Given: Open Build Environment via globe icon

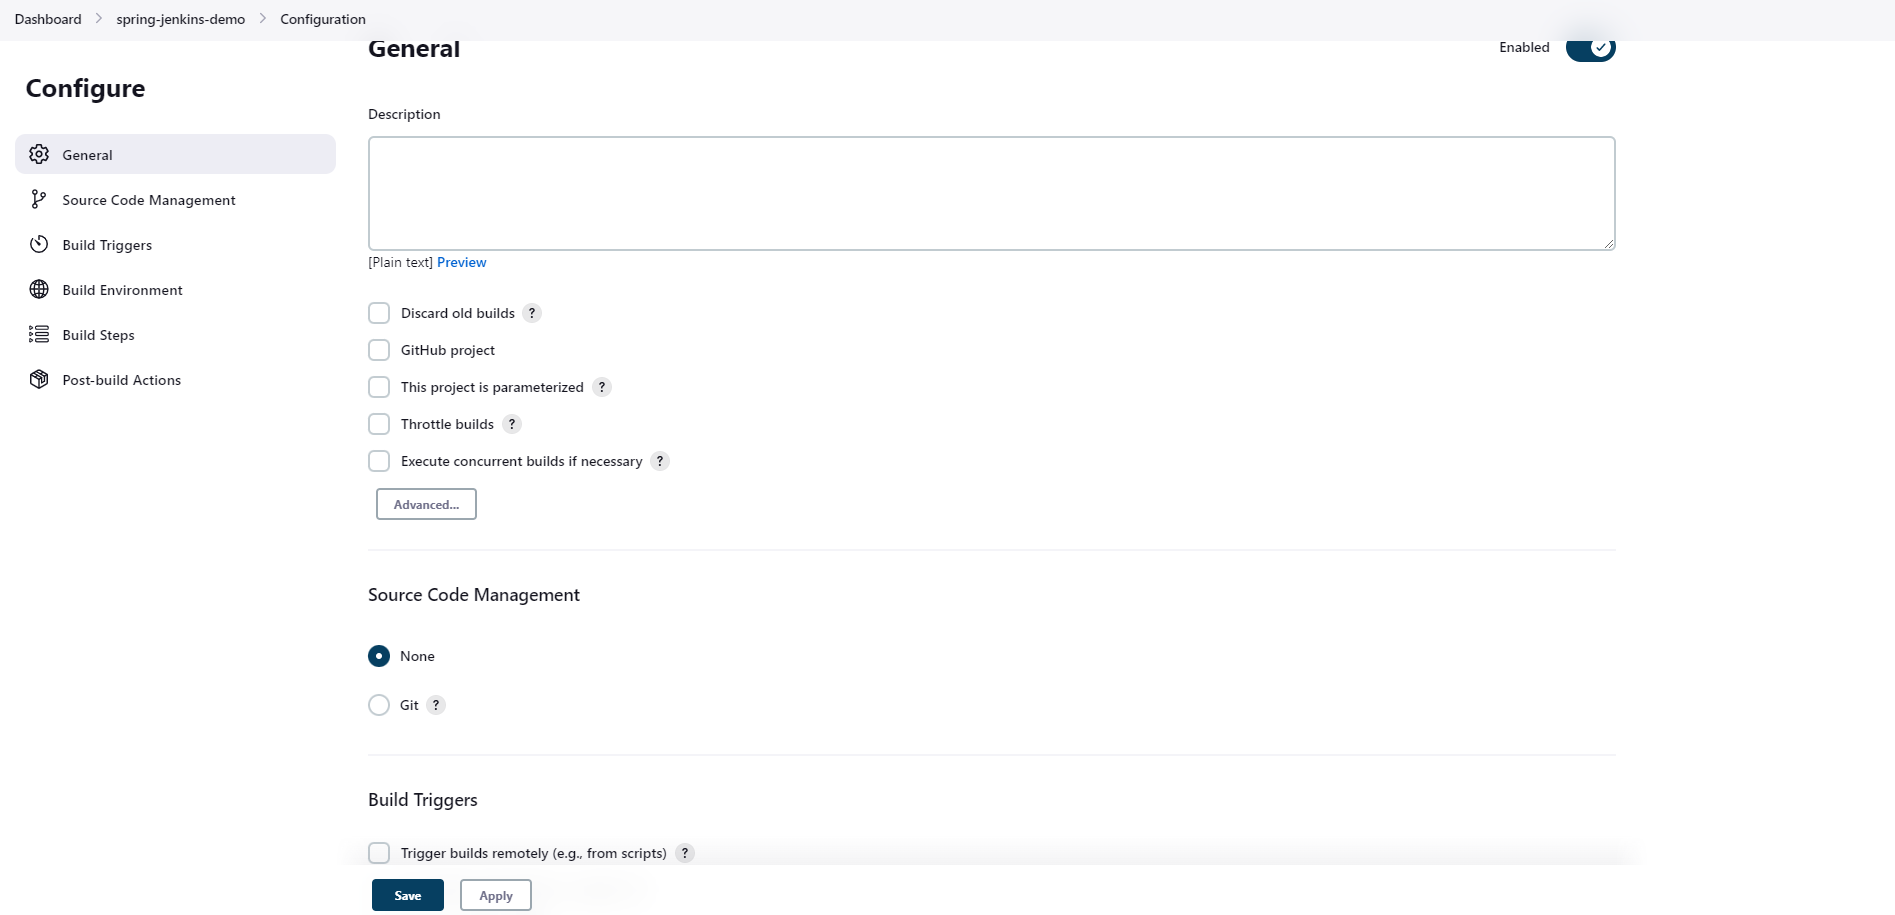Looking at the screenshot, I should click(x=38, y=289).
